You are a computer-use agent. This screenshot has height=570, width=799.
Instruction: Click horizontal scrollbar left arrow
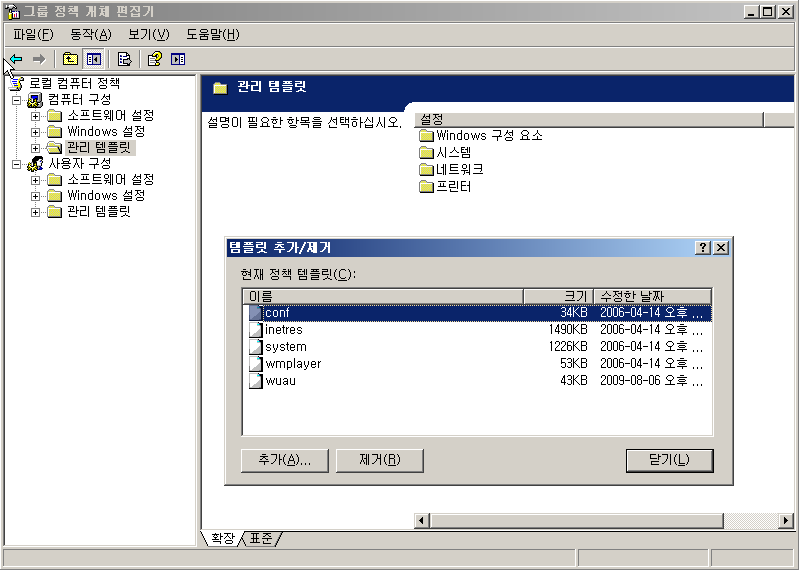pyautogui.click(x=421, y=521)
